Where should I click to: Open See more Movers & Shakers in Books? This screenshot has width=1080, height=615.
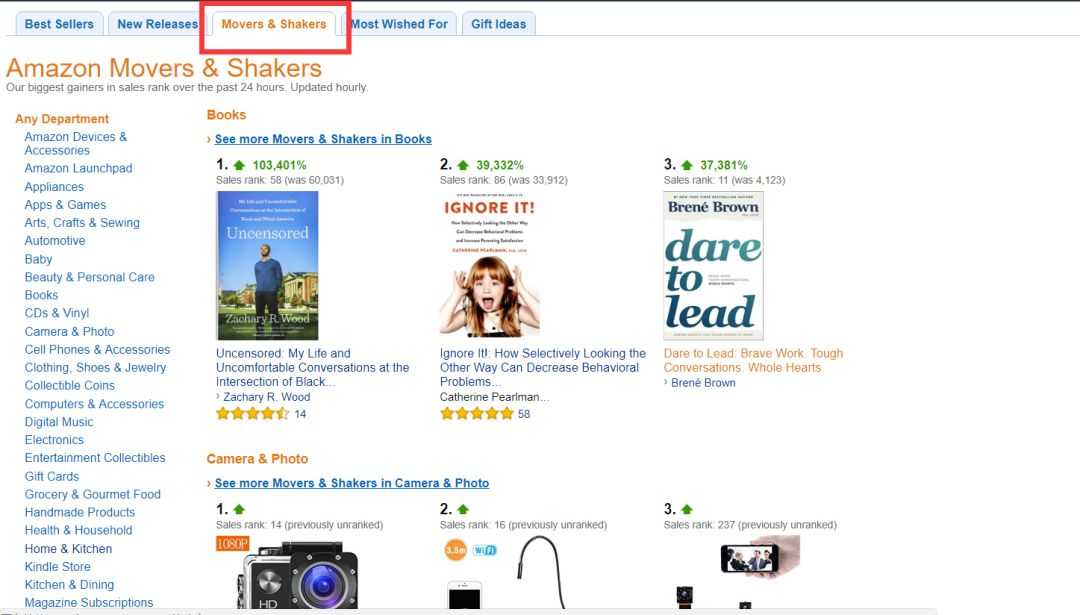point(323,139)
